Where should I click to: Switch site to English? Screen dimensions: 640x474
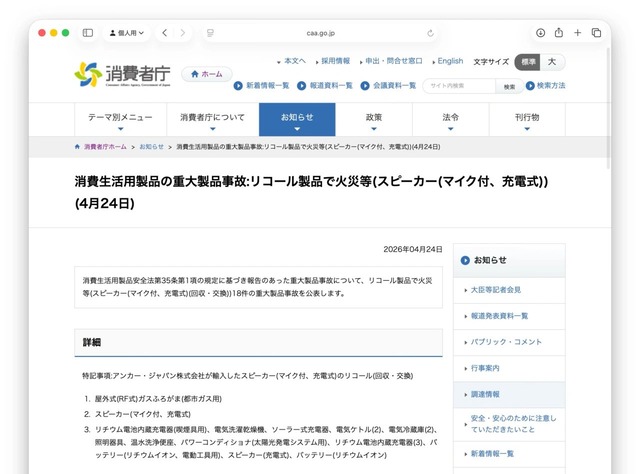coord(448,61)
